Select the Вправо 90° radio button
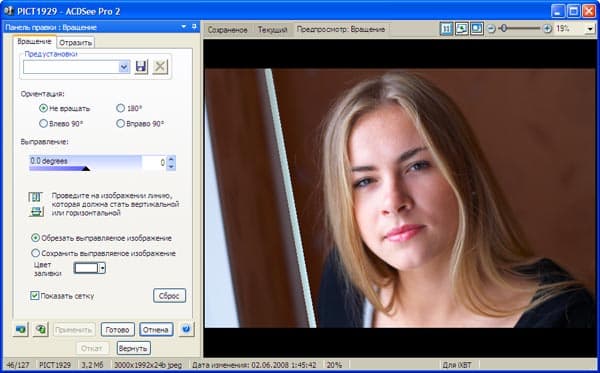 120,123
